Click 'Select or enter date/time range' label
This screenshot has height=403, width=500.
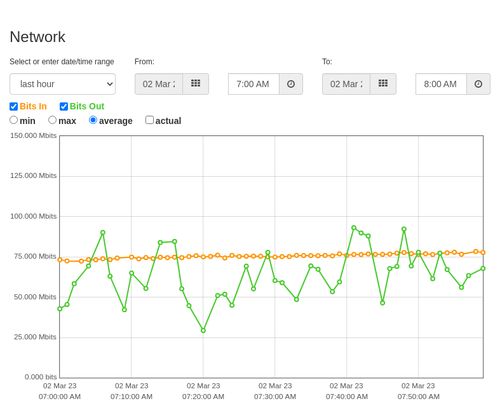click(x=62, y=62)
